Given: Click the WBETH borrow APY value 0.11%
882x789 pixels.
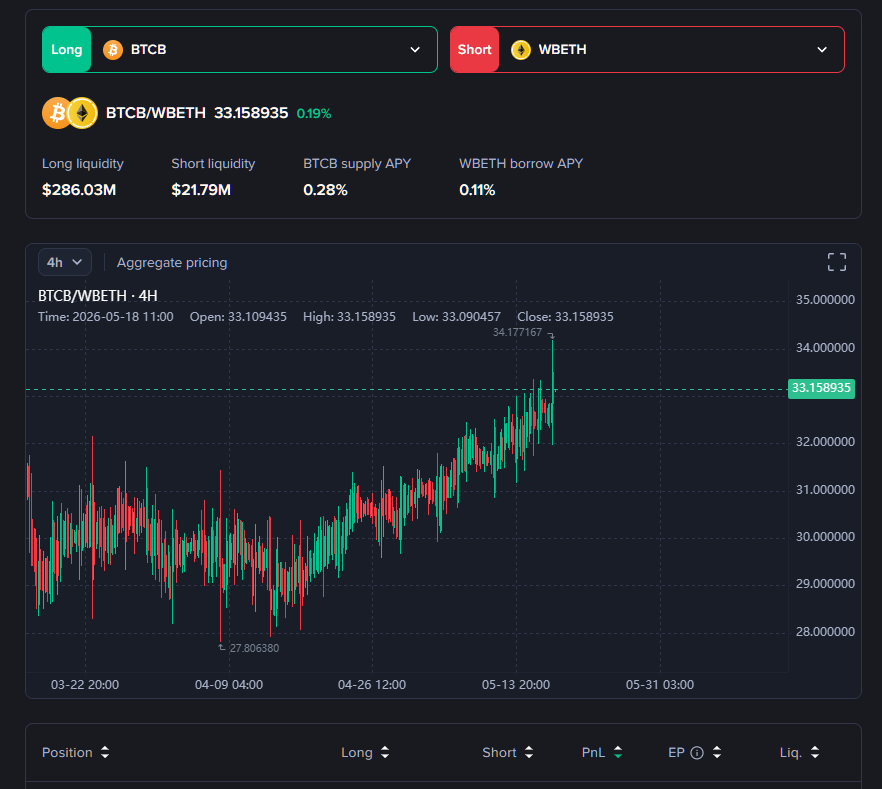Looking at the screenshot, I should pyautogui.click(x=477, y=190).
